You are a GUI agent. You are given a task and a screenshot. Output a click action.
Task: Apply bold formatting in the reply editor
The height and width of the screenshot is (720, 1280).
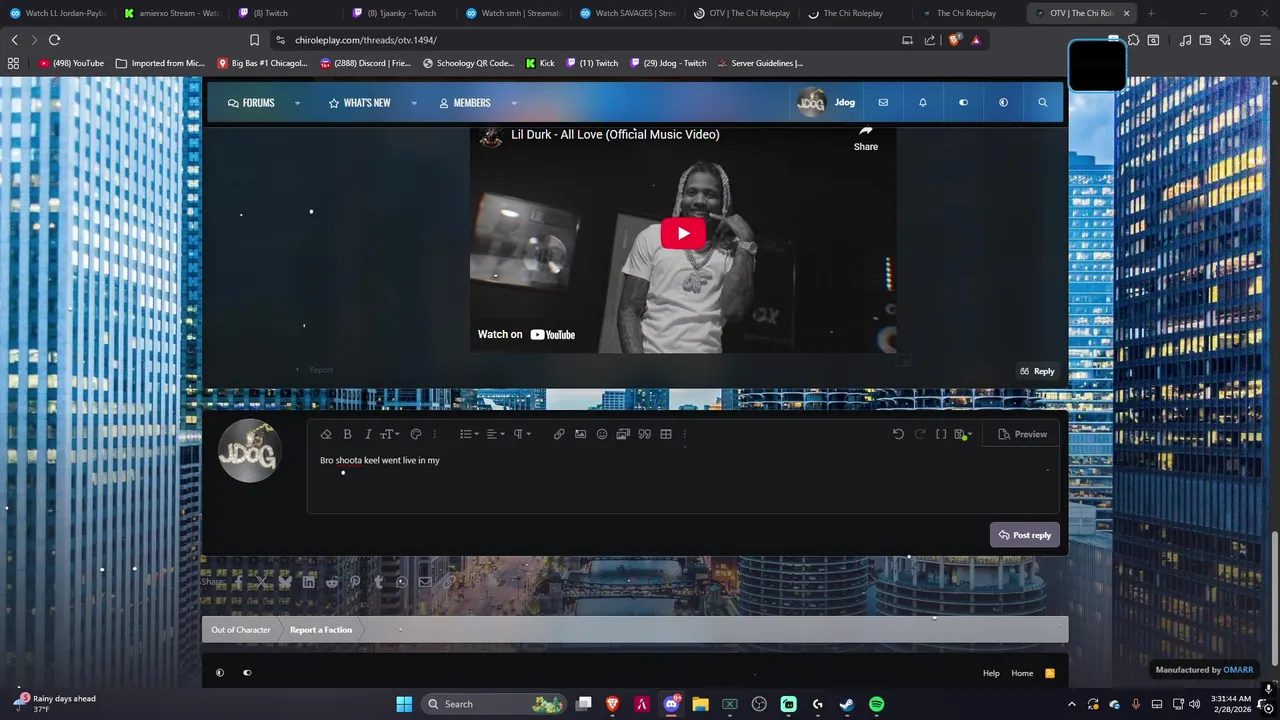click(347, 434)
